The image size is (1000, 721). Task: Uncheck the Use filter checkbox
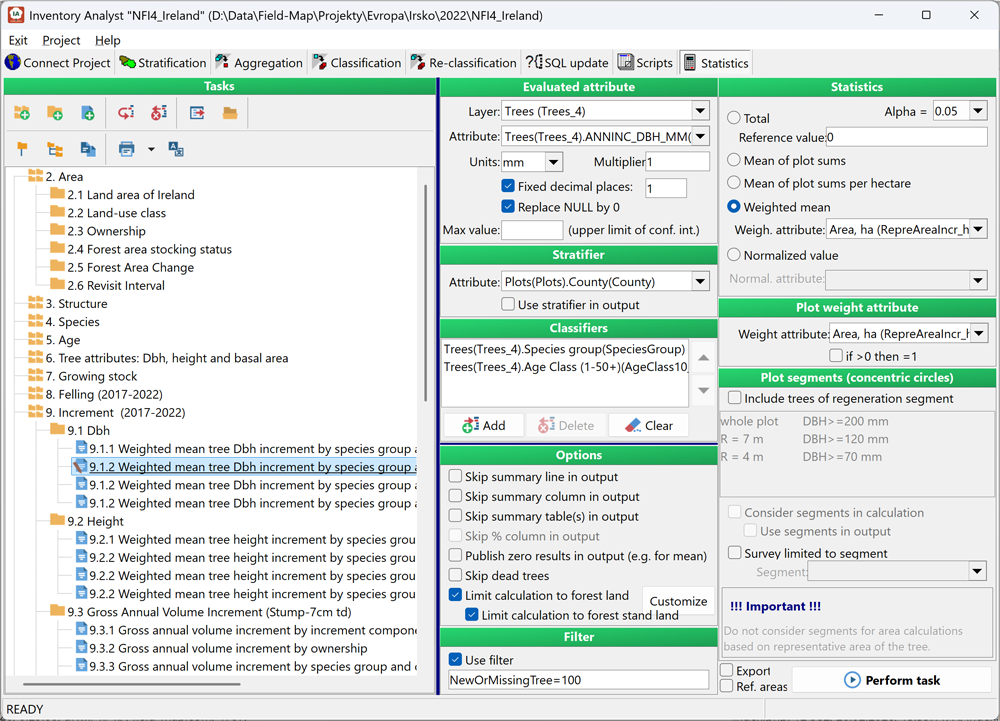(x=456, y=660)
